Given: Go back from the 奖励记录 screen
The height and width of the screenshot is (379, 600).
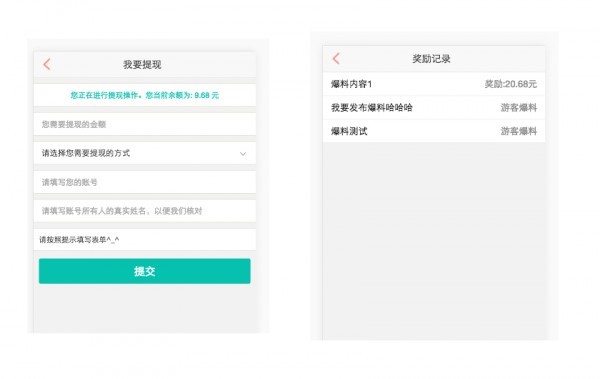Looking at the screenshot, I should click(336, 59).
